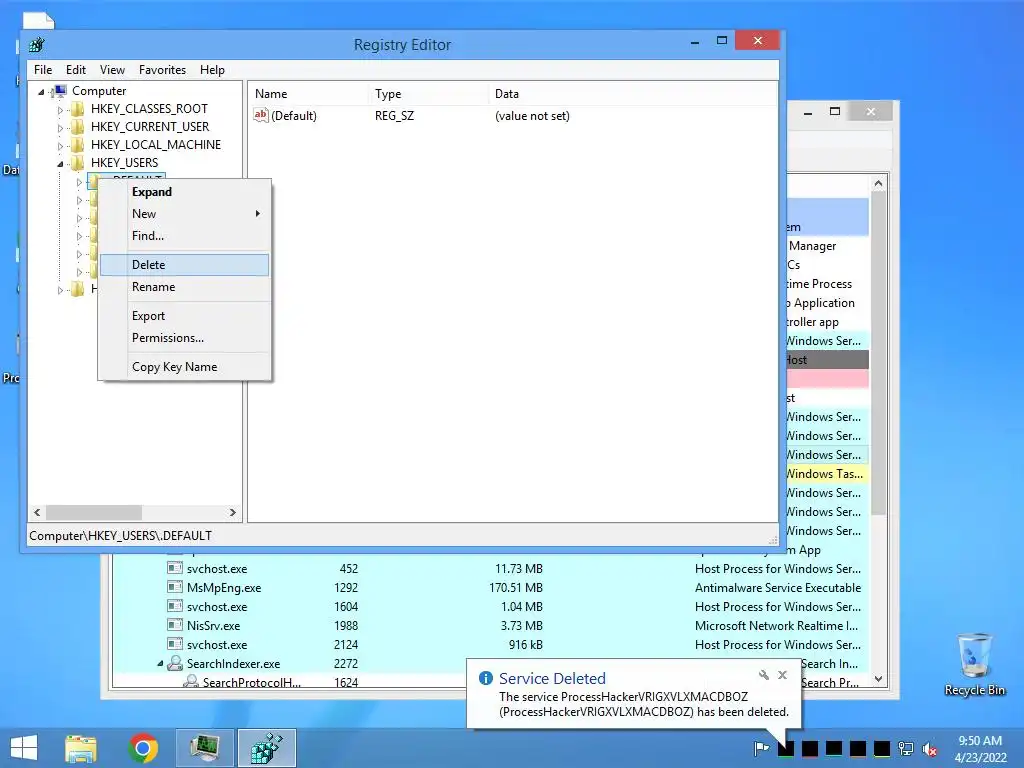Click SearchIndexer.exe process icon

174,663
